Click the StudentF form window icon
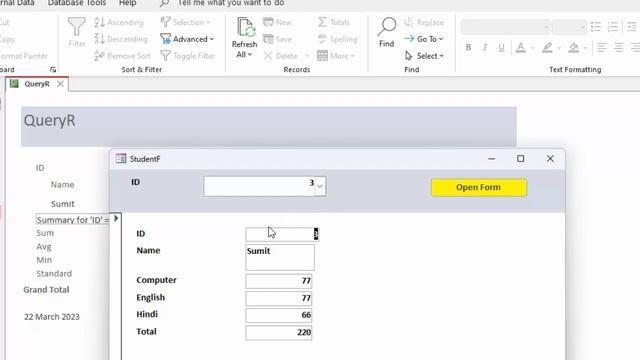 (x=121, y=158)
